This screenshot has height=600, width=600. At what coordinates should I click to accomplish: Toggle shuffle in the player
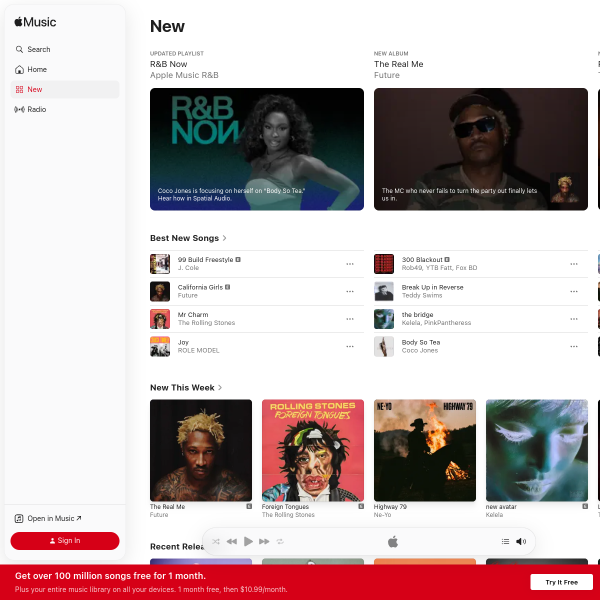click(x=216, y=541)
